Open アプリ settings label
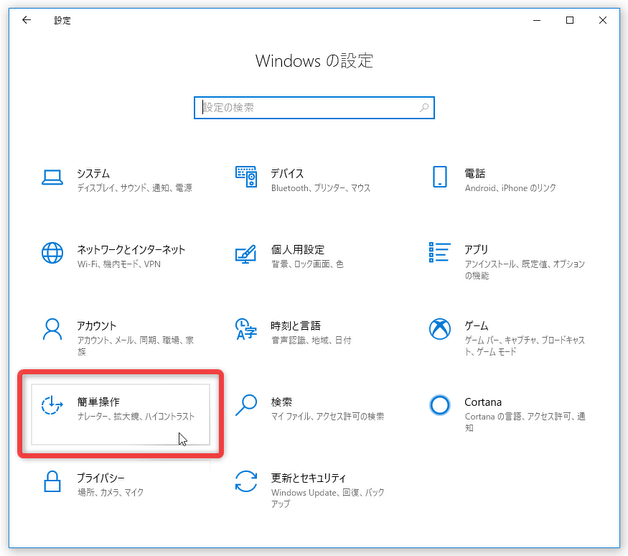The image size is (628, 556). pos(476,250)
